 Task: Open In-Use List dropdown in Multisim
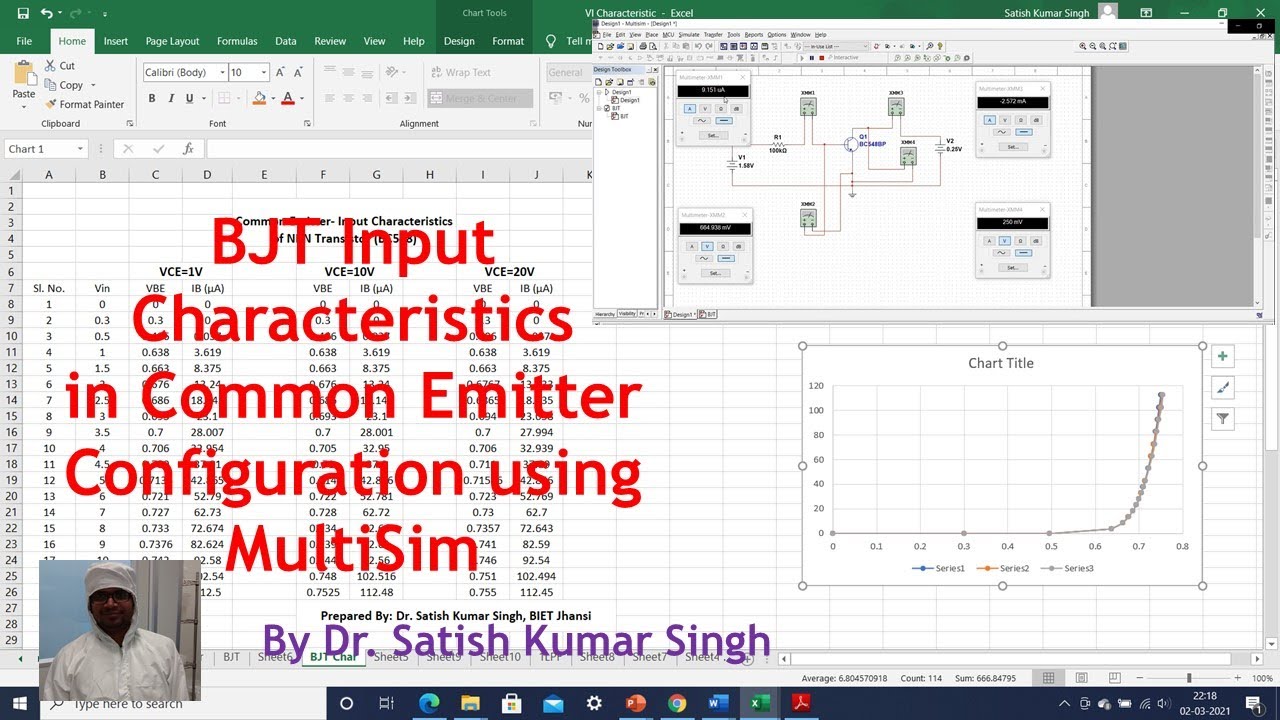click(865, 46)
